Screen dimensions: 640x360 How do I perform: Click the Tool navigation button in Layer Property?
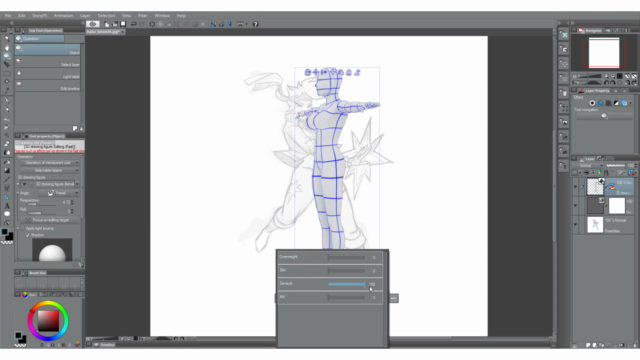tap(604, 116)
